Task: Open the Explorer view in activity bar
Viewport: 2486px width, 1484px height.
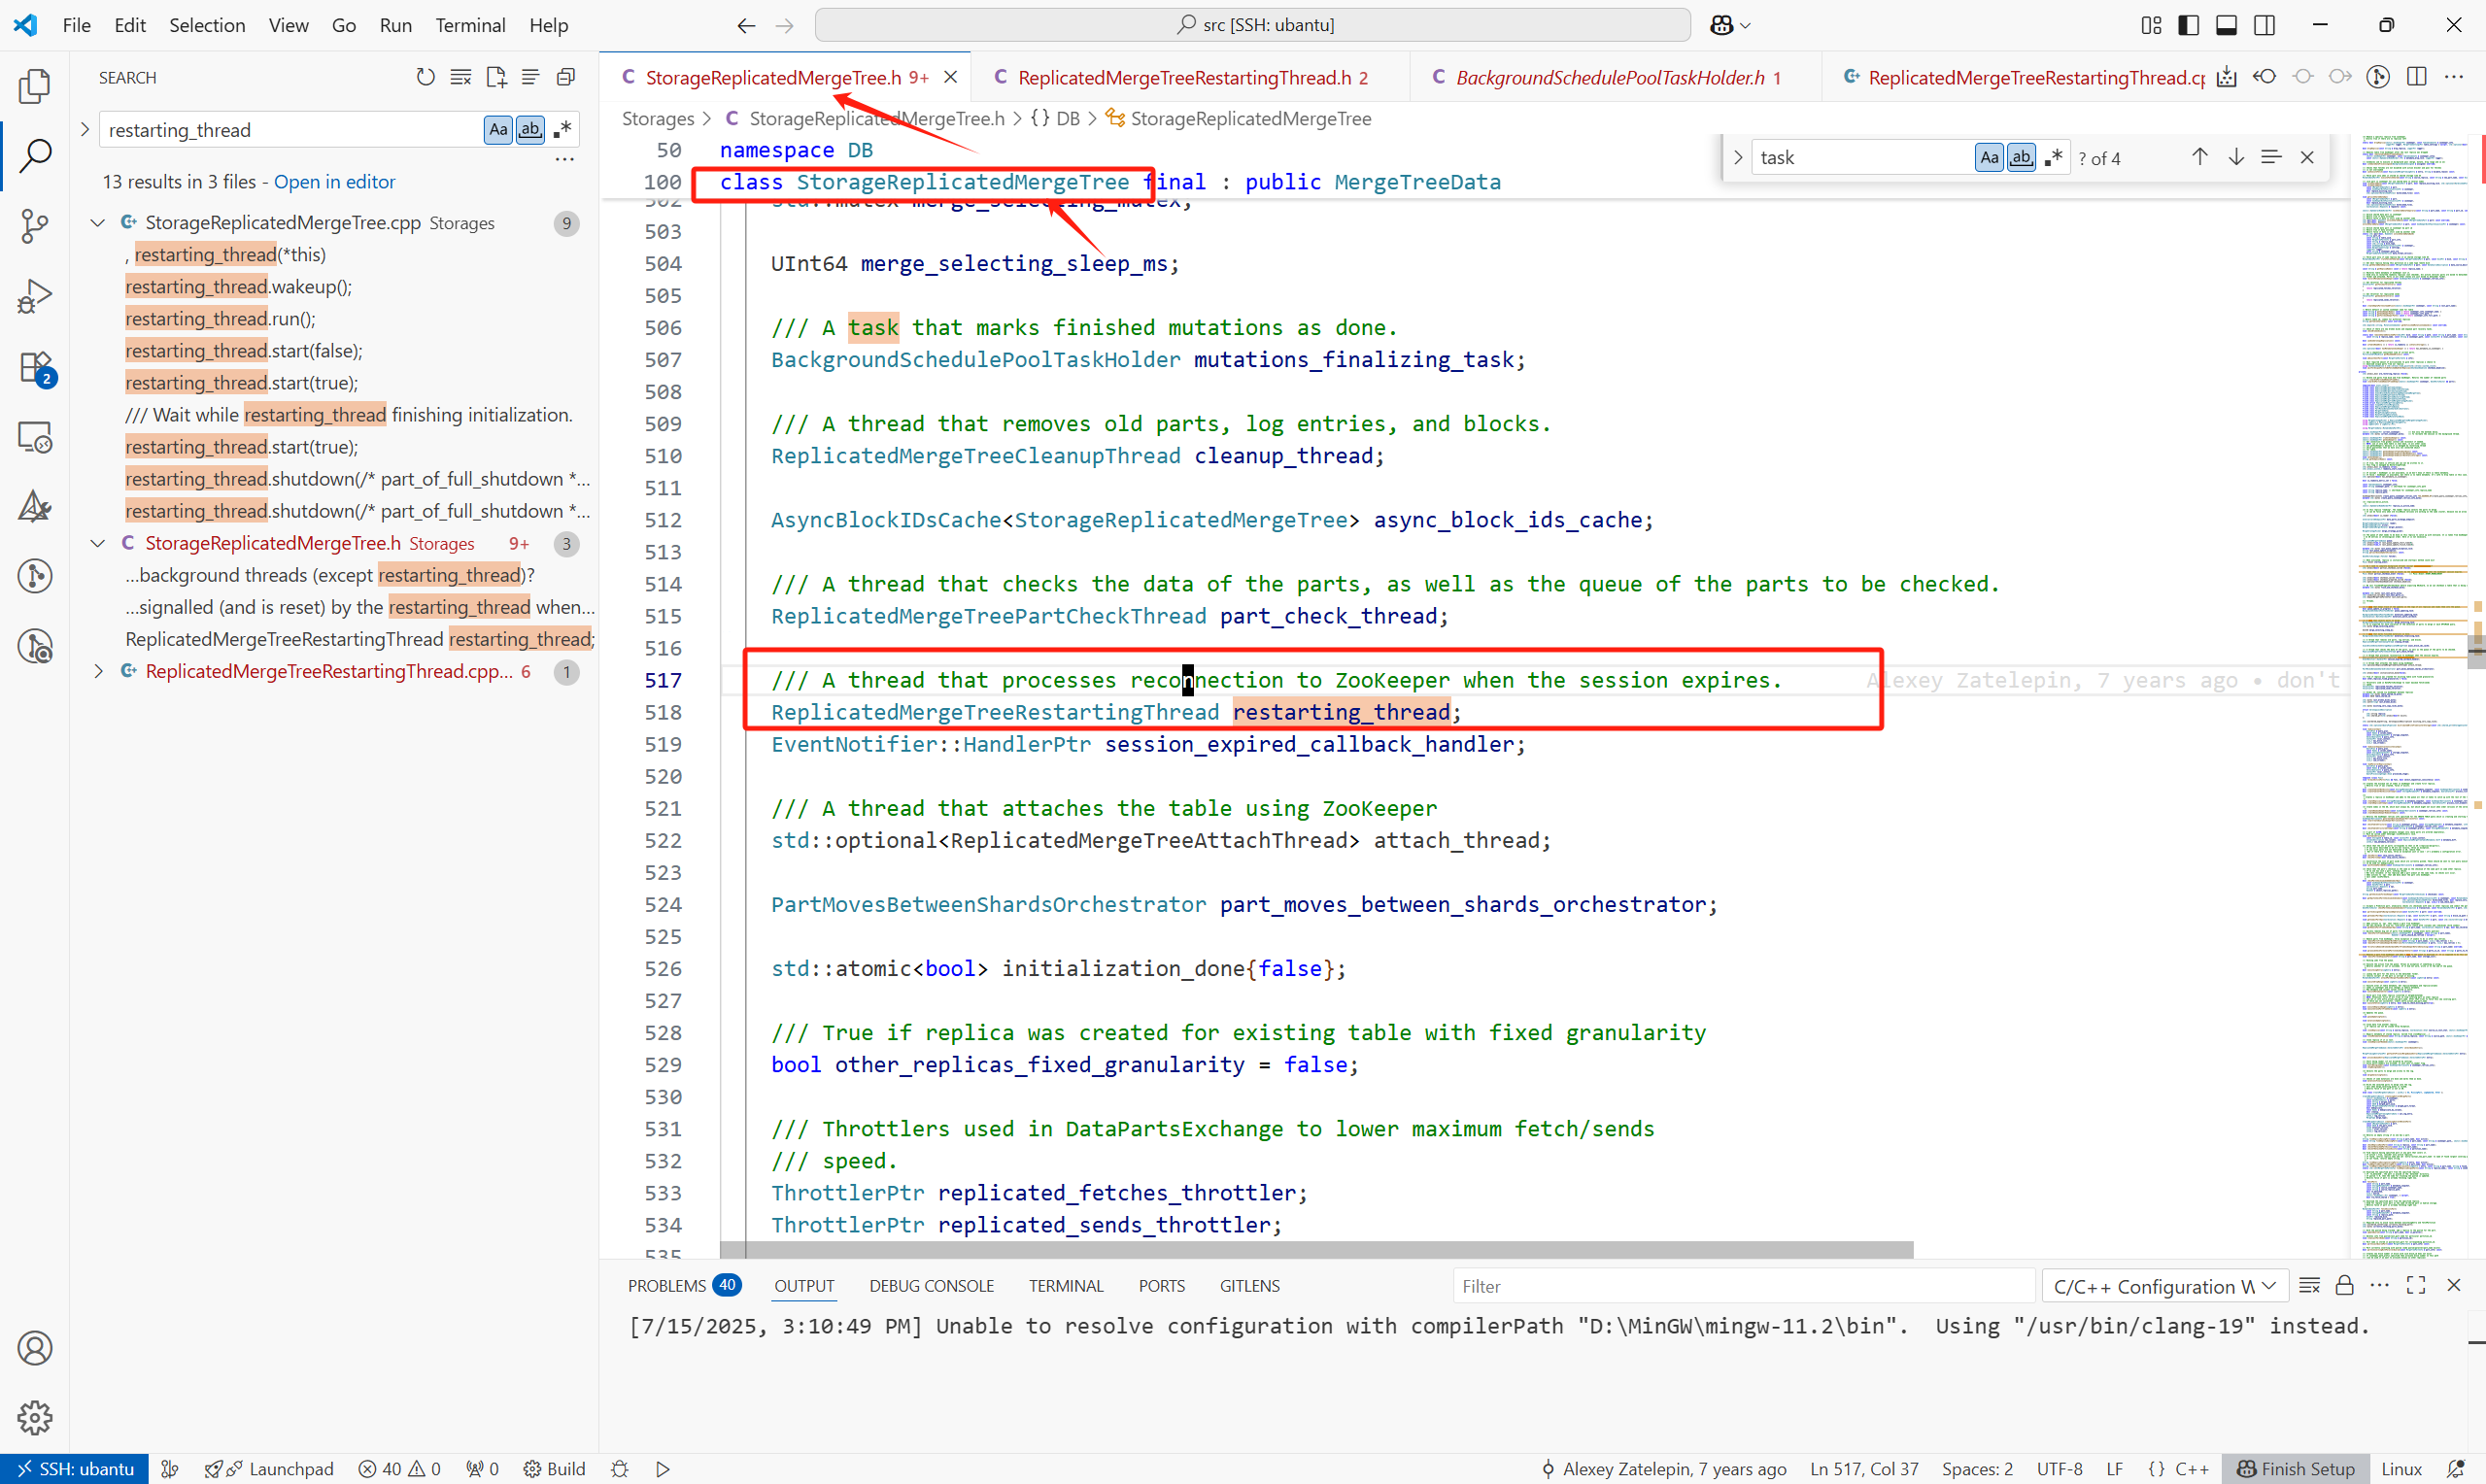Action: pyautogui.click(x=34, y=86)
